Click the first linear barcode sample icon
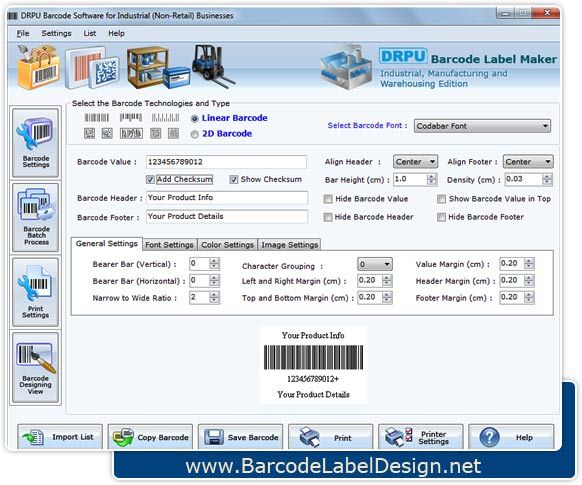582x485 pixels. pyautogui.click(x=97, y=118)
